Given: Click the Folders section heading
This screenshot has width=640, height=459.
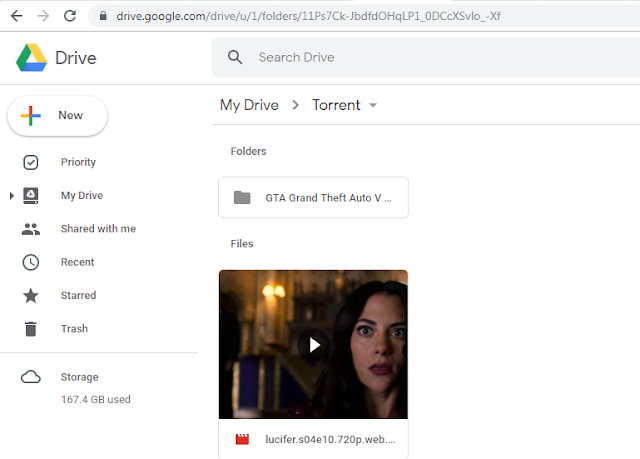Looking at the screenshot, I should 248,151.
